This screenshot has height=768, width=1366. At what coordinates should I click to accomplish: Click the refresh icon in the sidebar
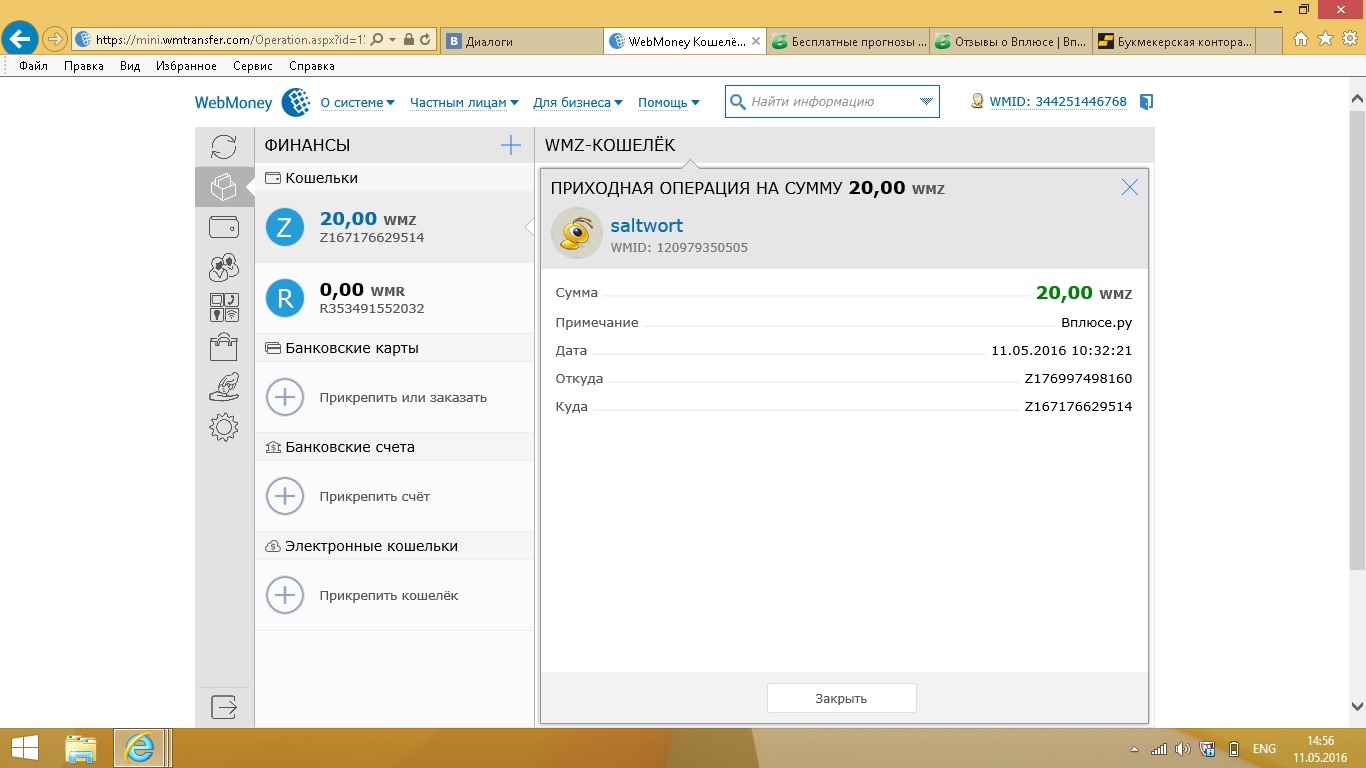point(224,147)
